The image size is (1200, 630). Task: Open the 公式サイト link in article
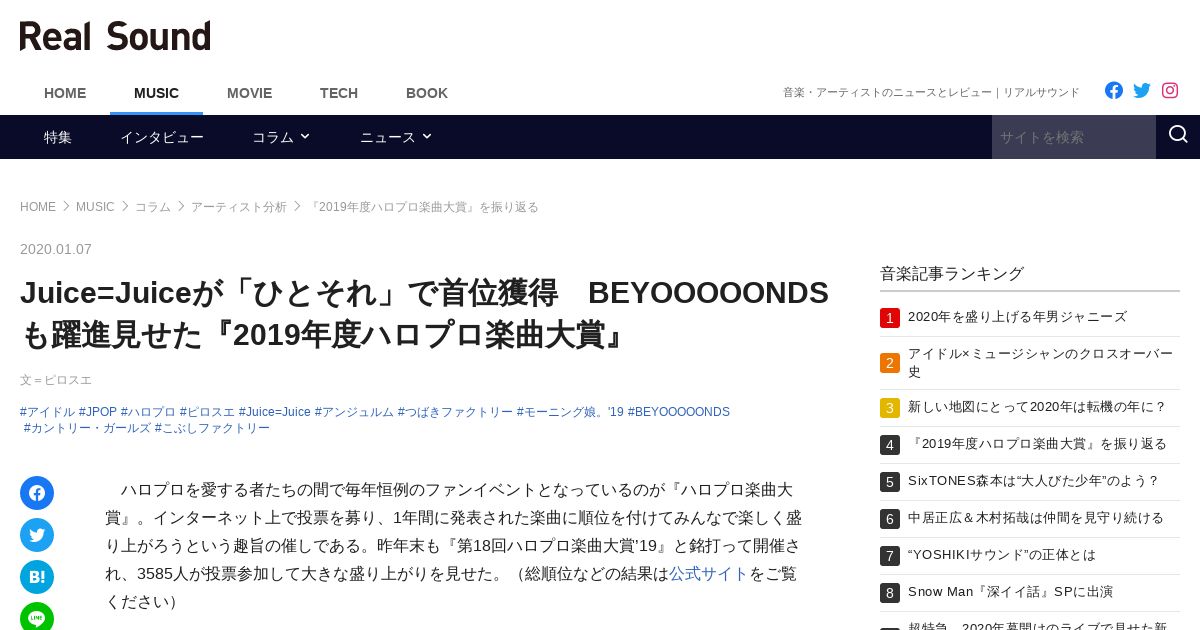click(708, 574)
